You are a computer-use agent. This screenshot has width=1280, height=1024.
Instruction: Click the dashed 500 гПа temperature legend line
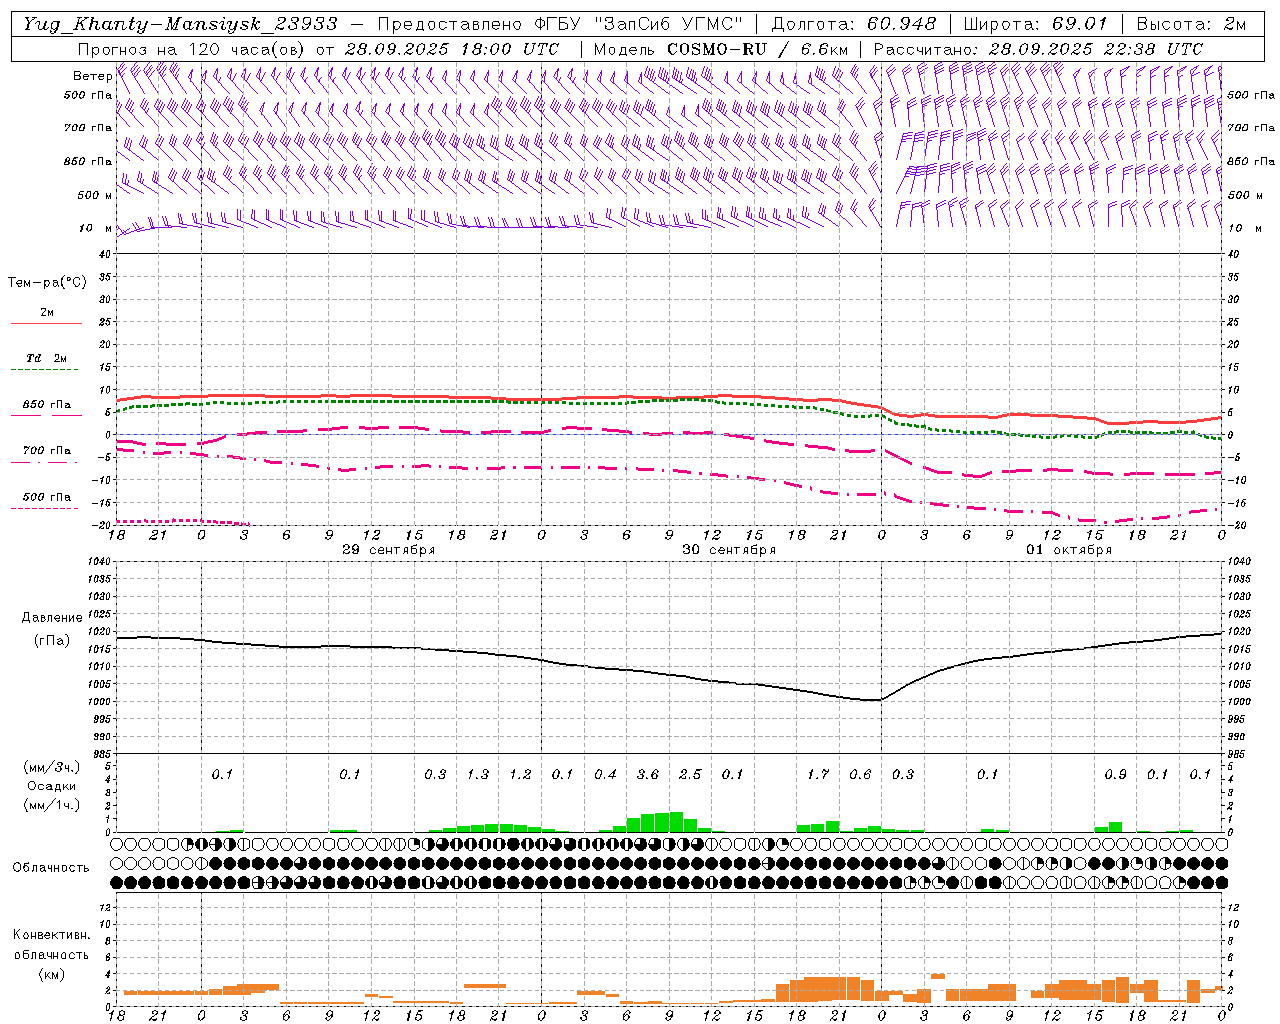45,509
